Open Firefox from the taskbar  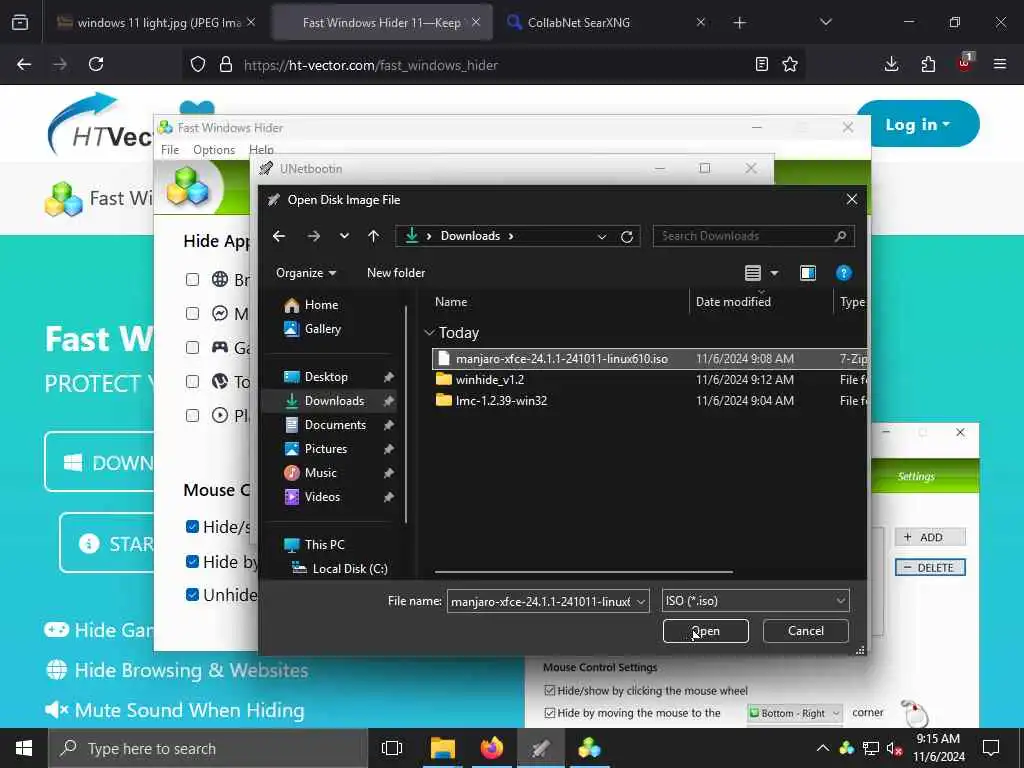pos(492,748)
